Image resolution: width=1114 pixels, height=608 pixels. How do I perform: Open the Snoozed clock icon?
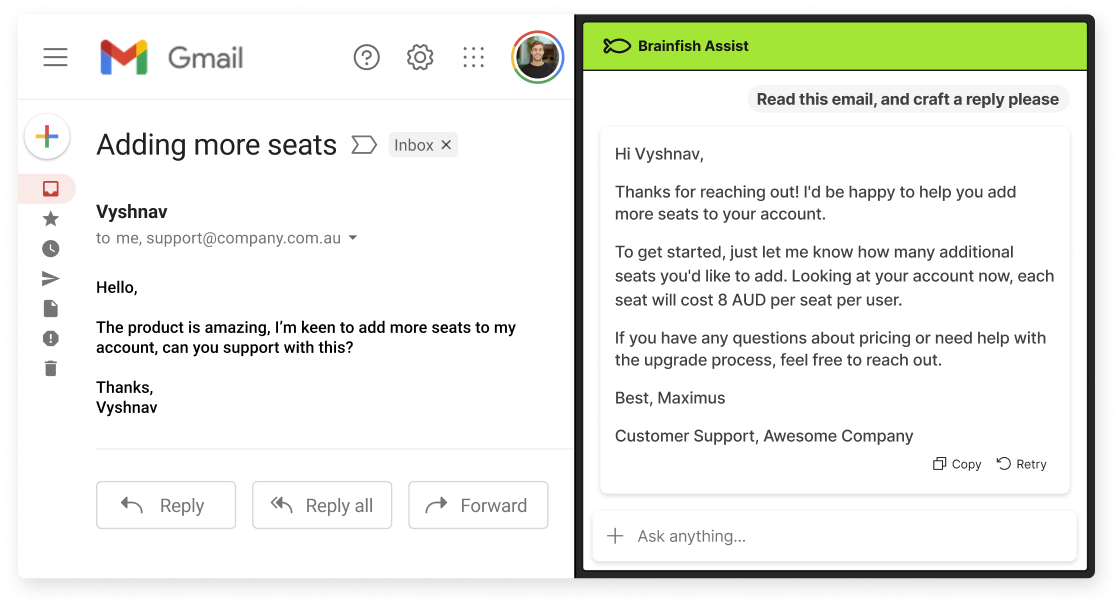50,248
